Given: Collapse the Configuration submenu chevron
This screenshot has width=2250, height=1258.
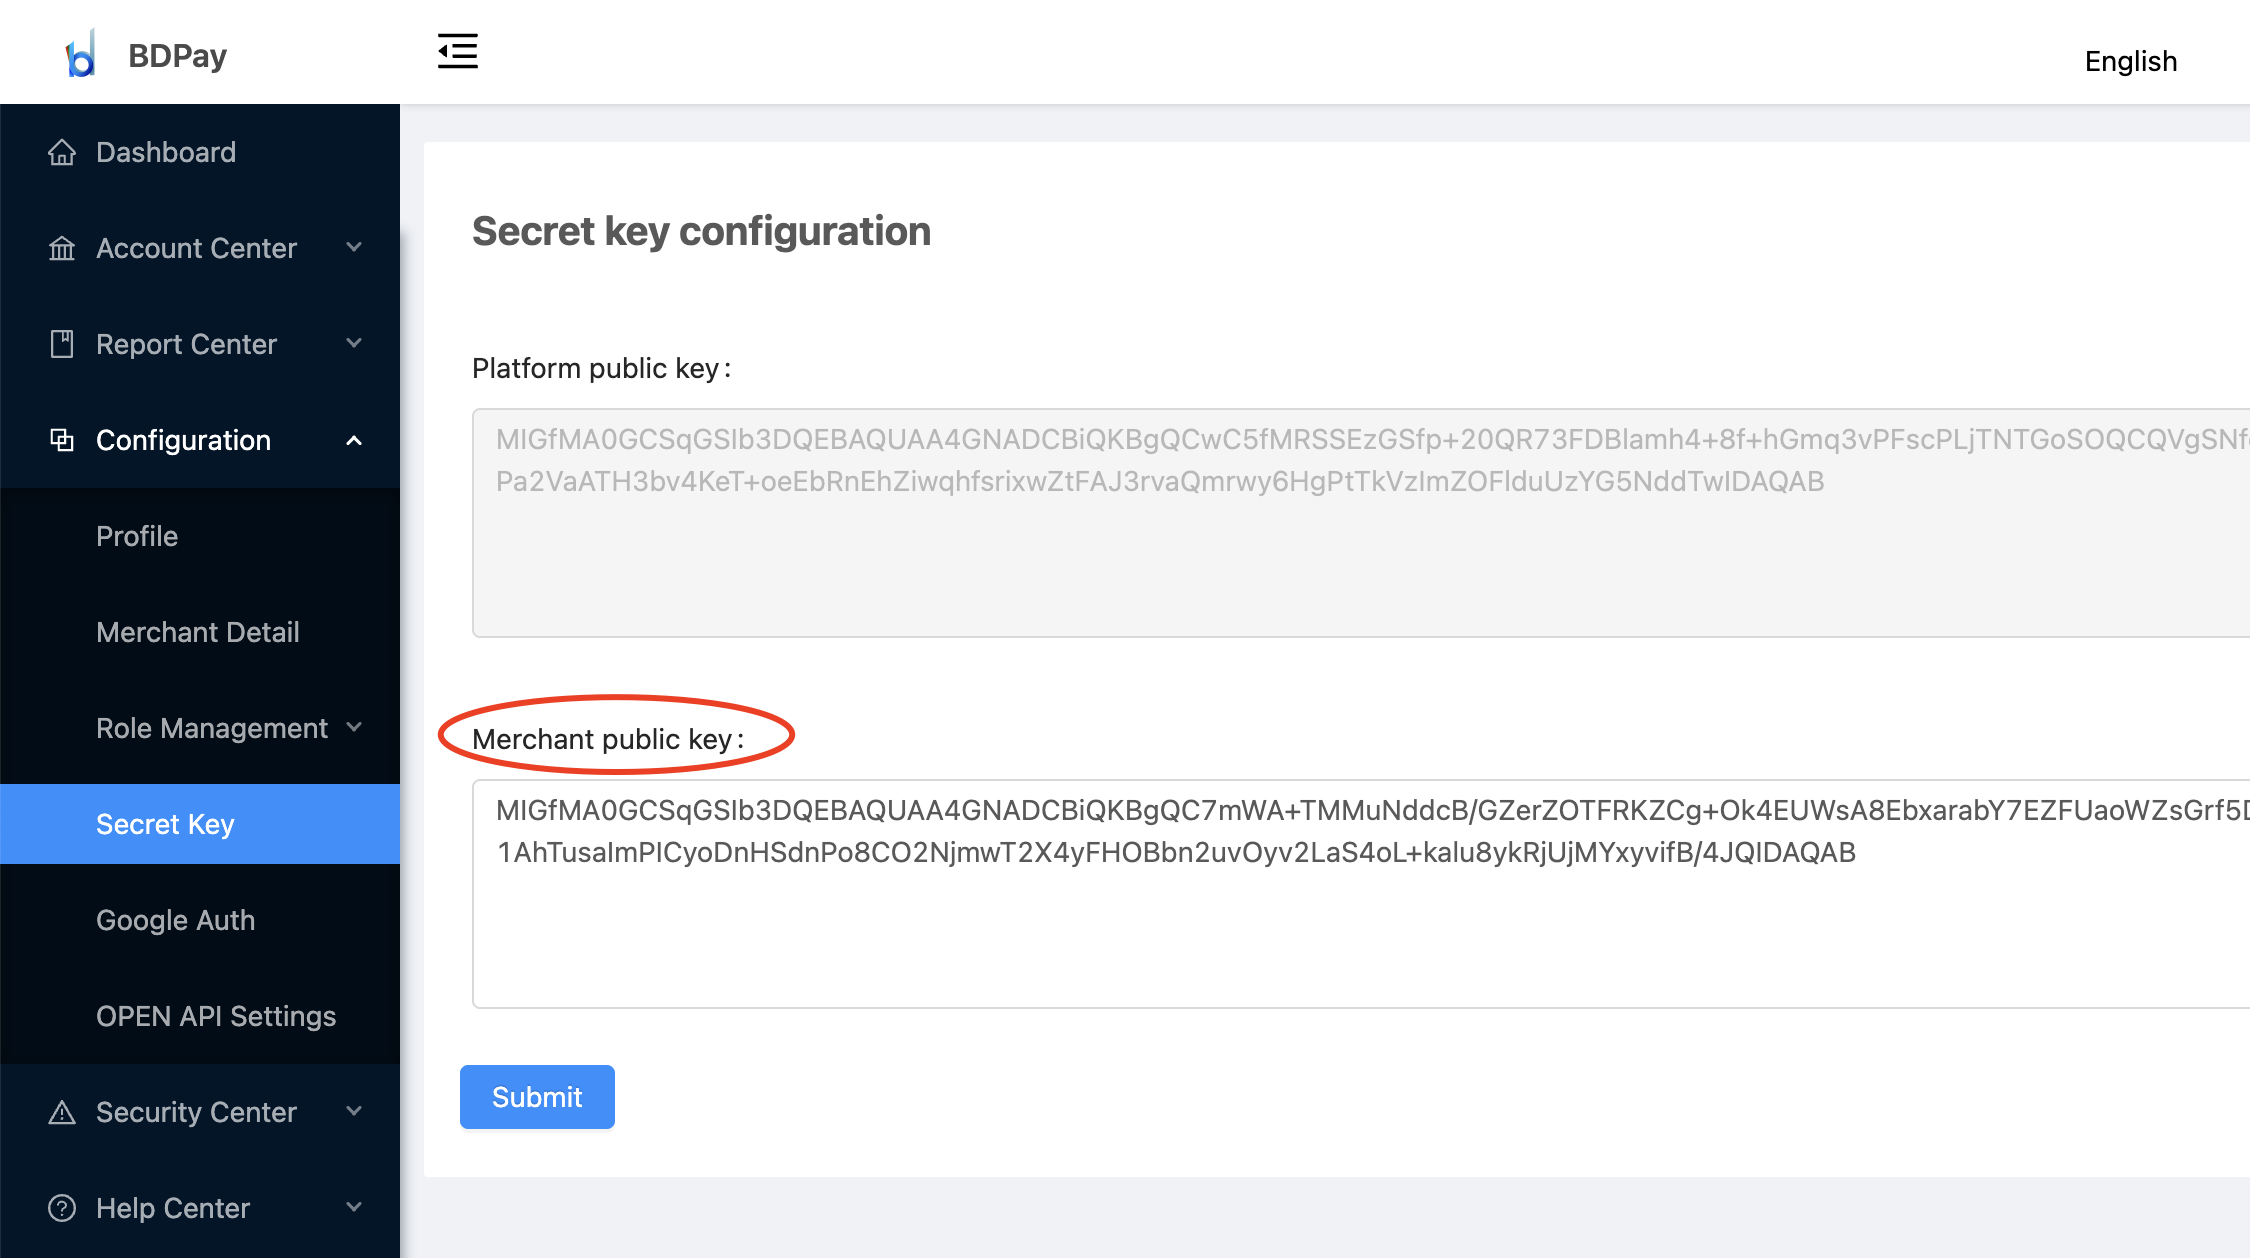Looking at the screenshot, I should [x=354, y=440].
